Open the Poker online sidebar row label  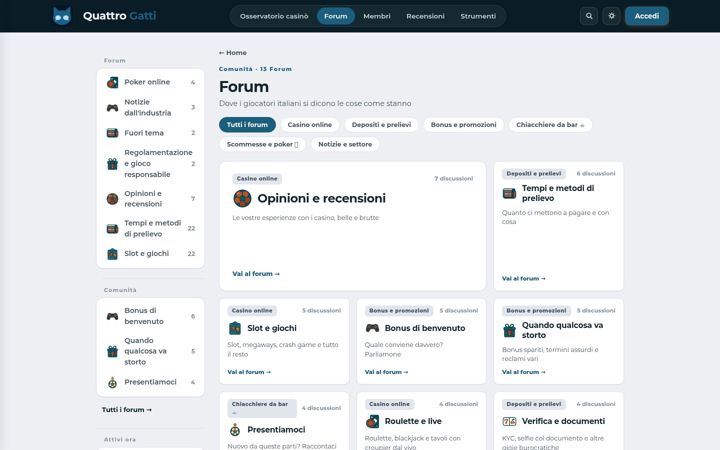point(147,82)
